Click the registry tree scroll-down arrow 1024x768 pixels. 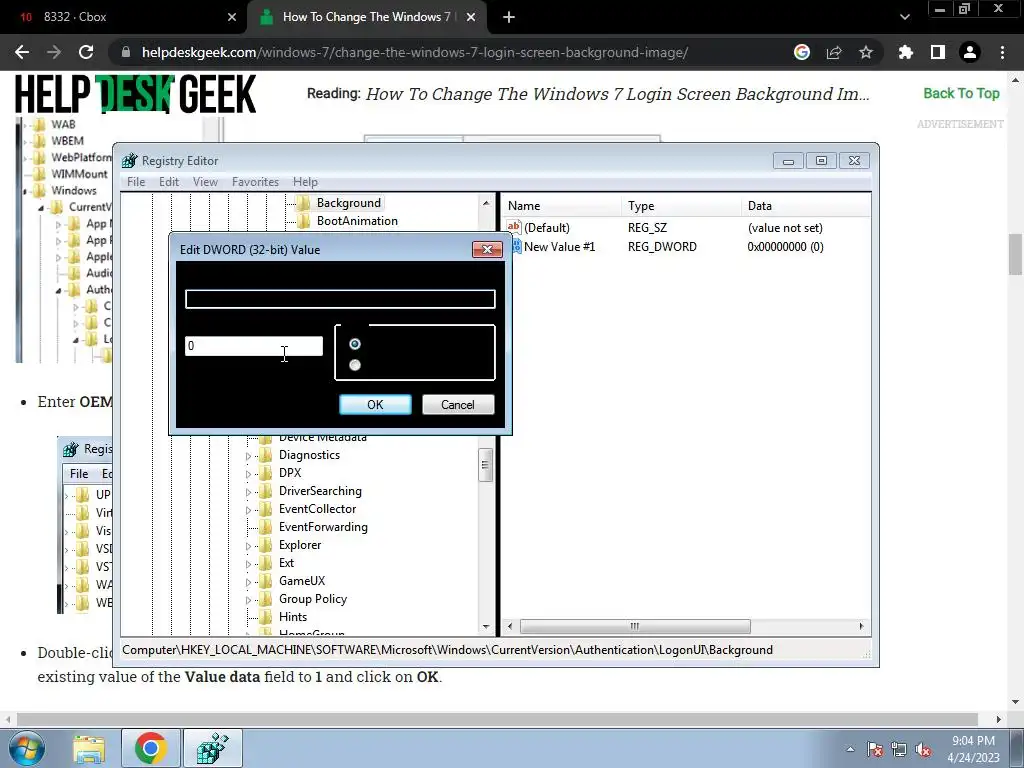(x=486, y=627)
